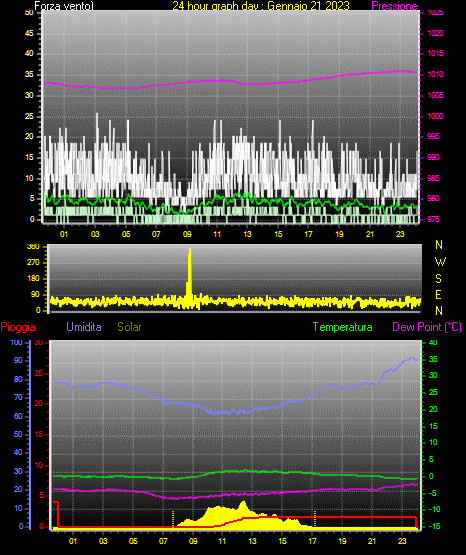The height and width of the screenshot is (555, 466).
Task: Click hour 23 on bottom graph axis
Action: tap(402, 541)
